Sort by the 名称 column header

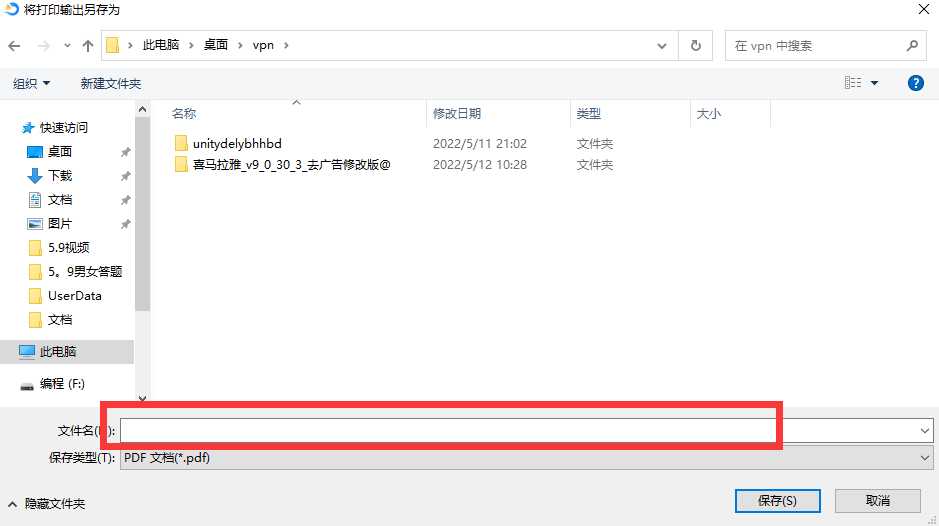click(184, 113)
